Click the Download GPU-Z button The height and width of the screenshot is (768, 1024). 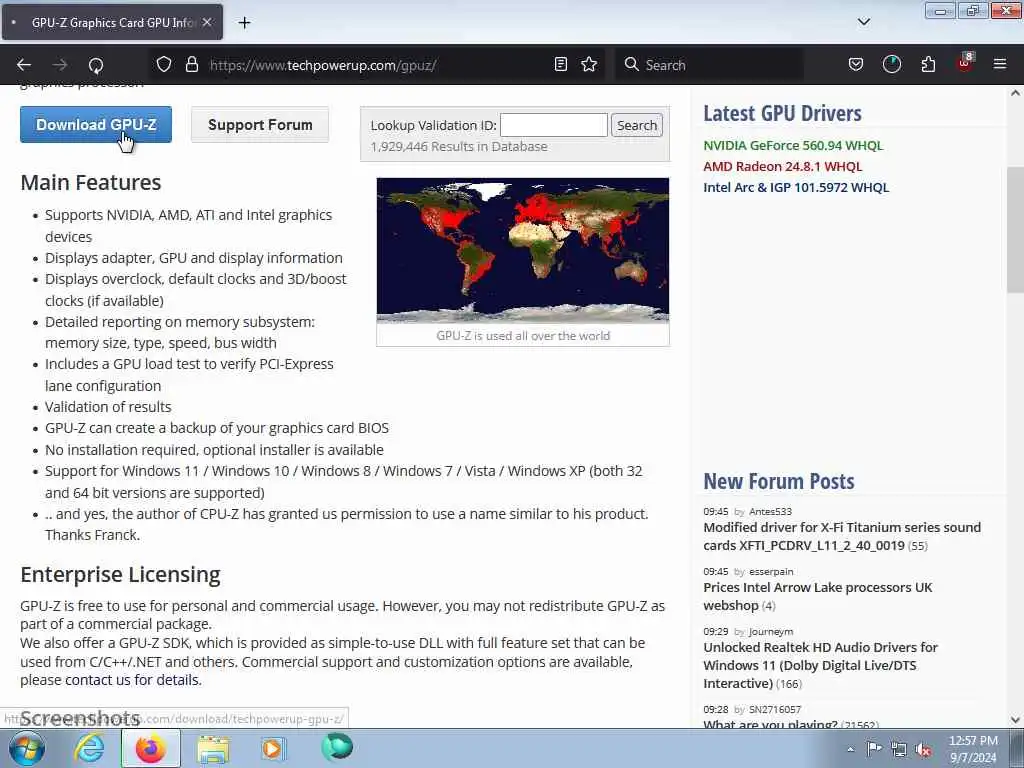(x=96, y=124)
